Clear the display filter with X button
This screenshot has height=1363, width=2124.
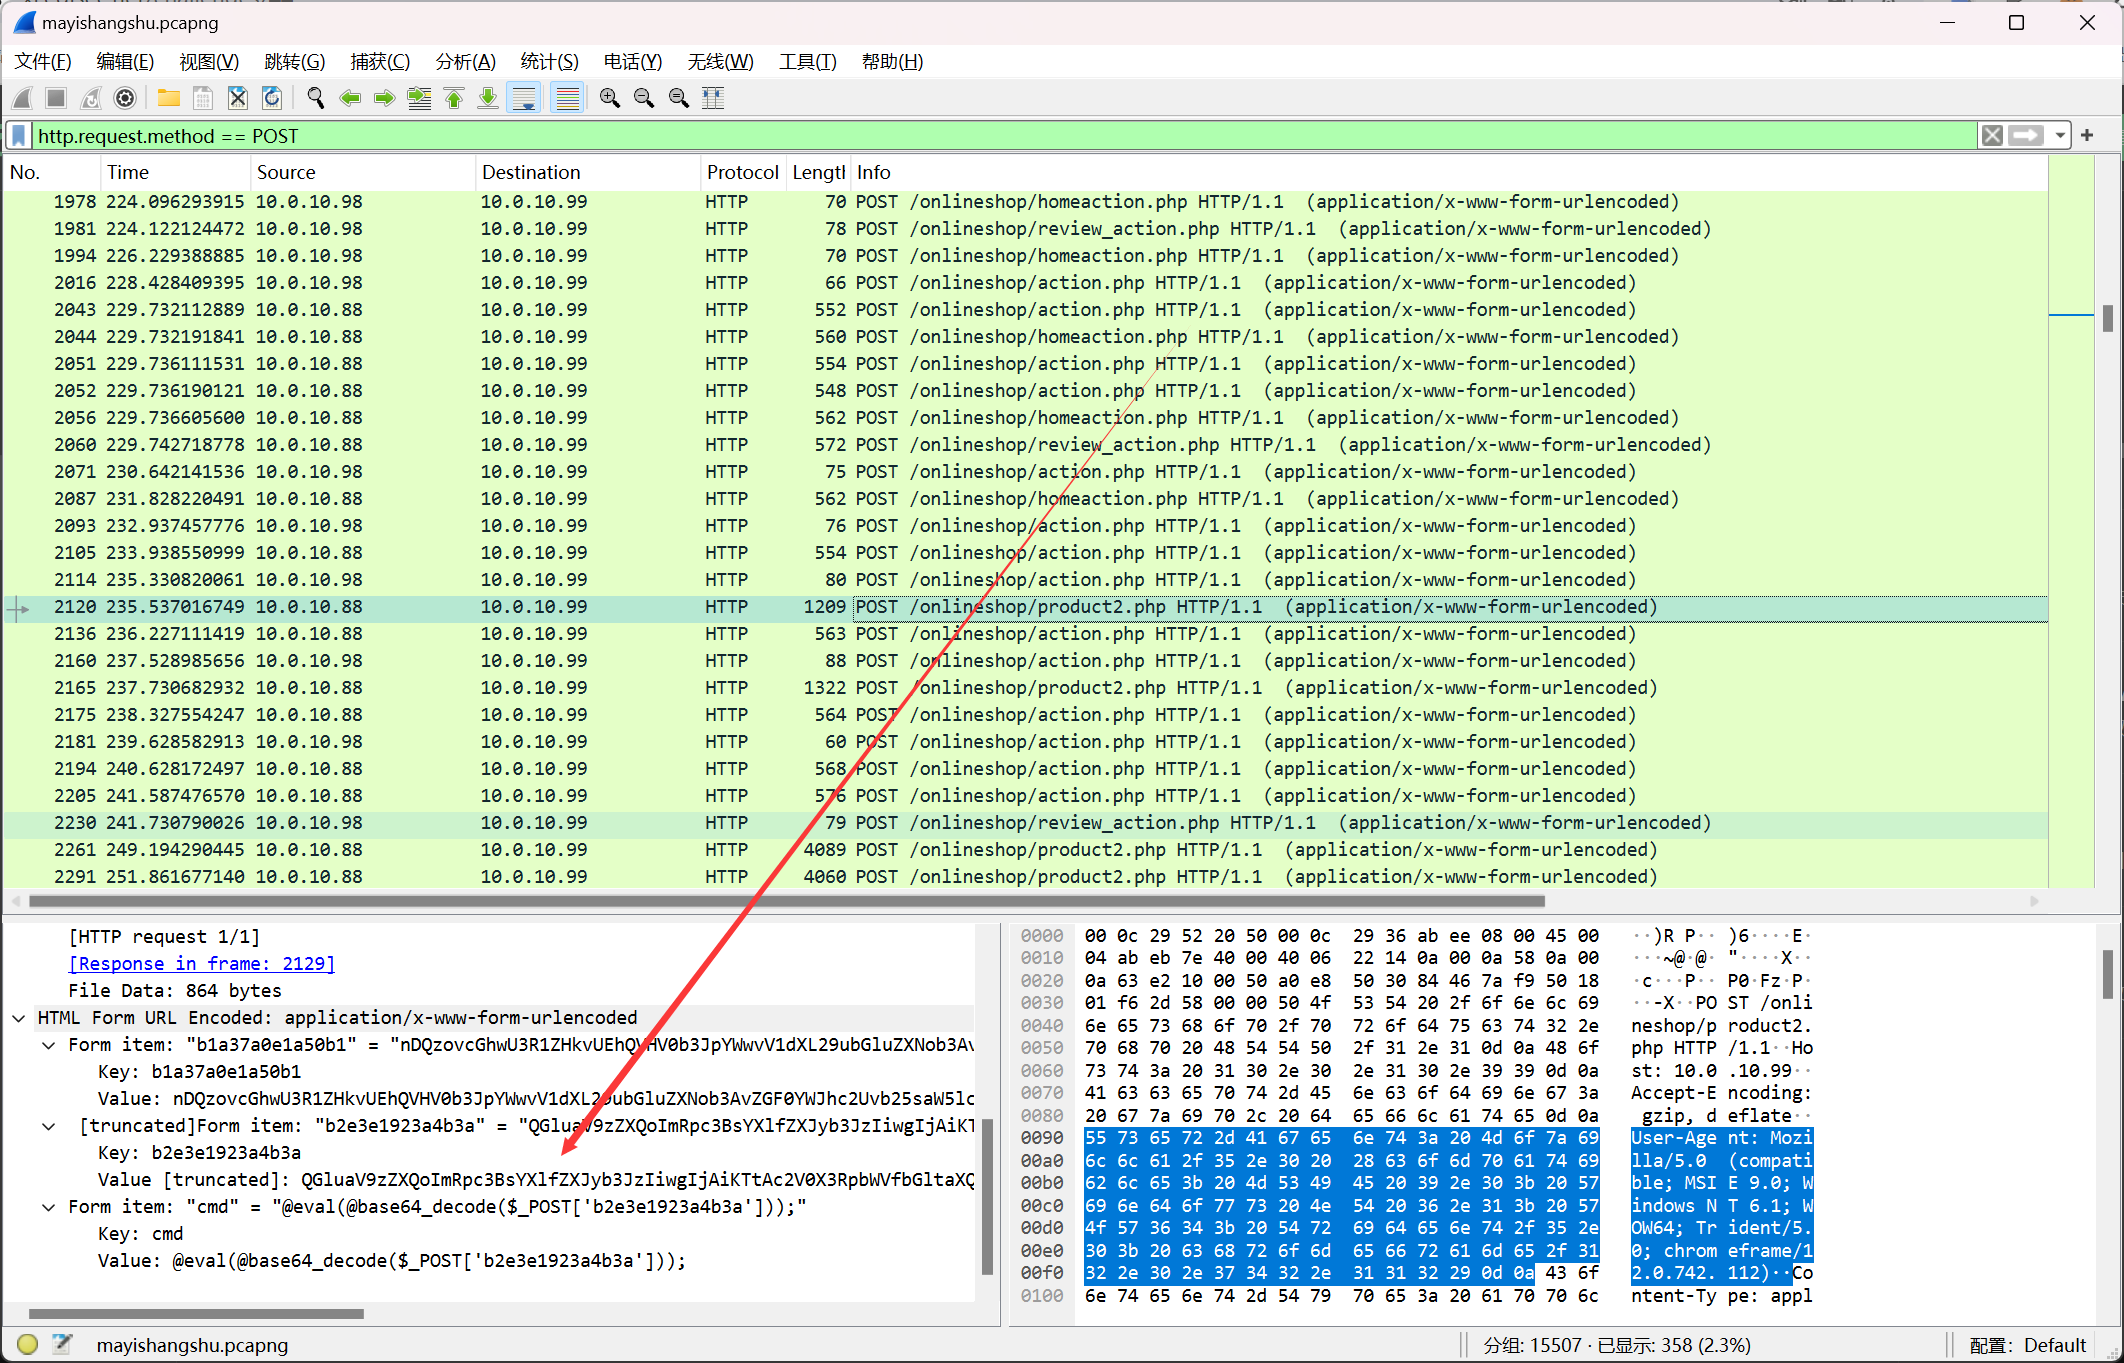pos(1992,135)
